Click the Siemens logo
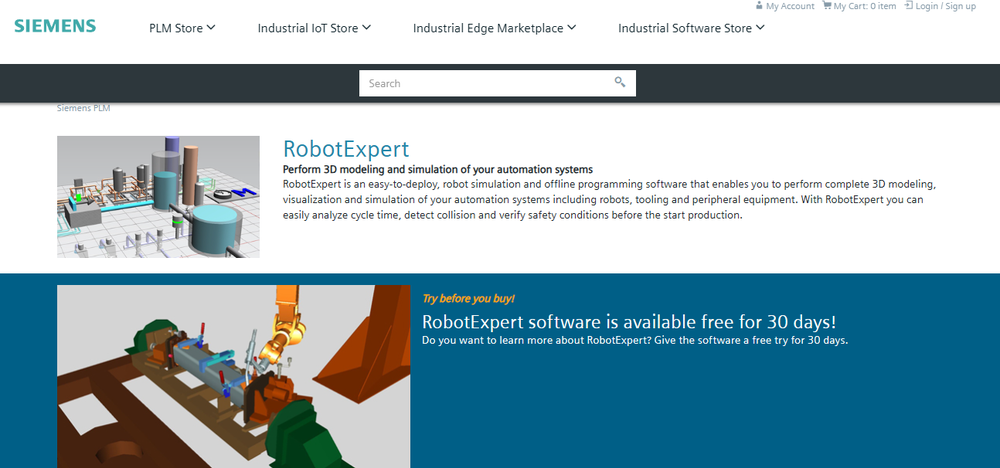The image size is (1000, 468). (x=55, y=26)
